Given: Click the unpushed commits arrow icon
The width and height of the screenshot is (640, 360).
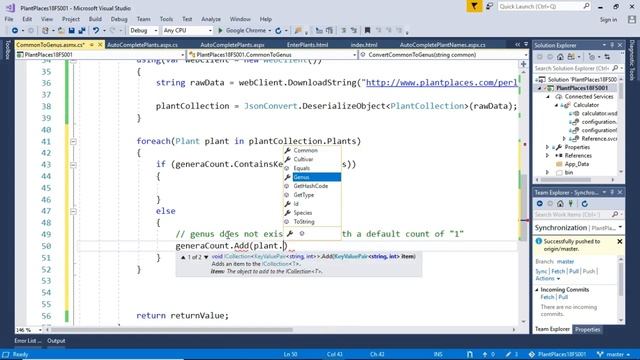Looking at the screenshot, I should (485, 354).
